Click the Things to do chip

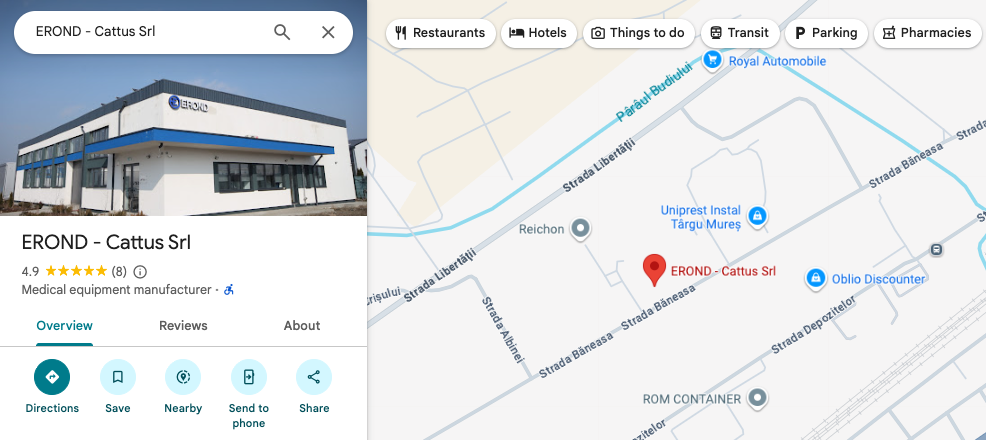point(638,33)
